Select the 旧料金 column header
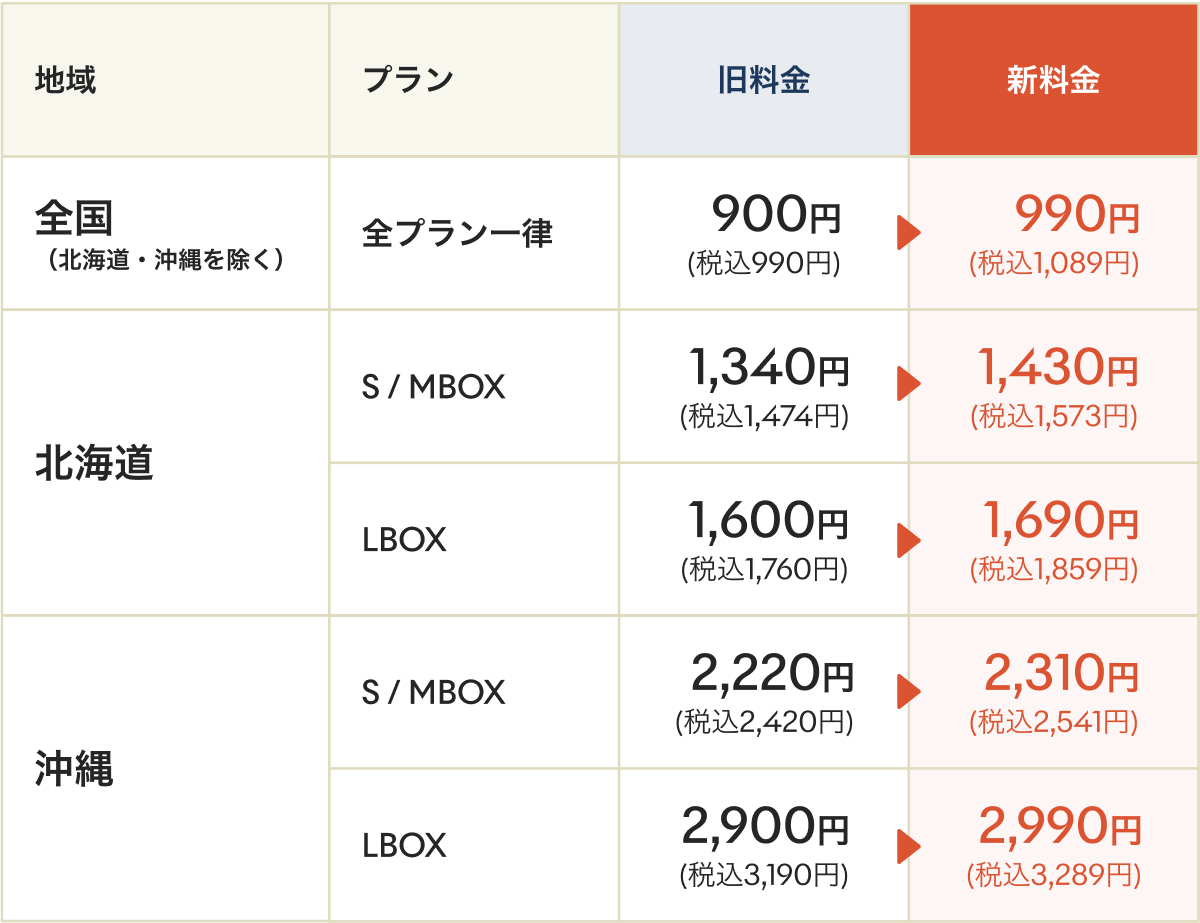 pos(764,80)
